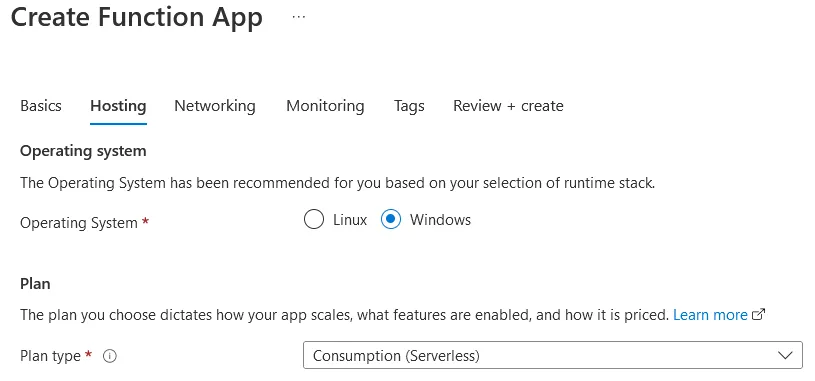This screenshot has width=815, height=381.
Task: Click the Plan type required field label
Action: [x=56, y=356]
